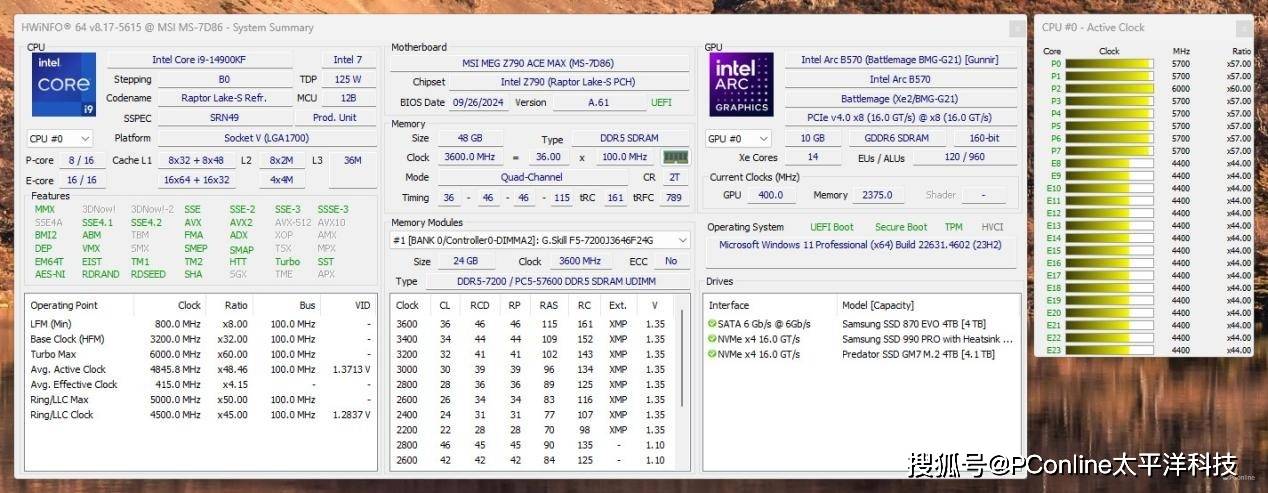
Task: Click the Samsung 990 PRO status icon
Action: click(712, 339)
